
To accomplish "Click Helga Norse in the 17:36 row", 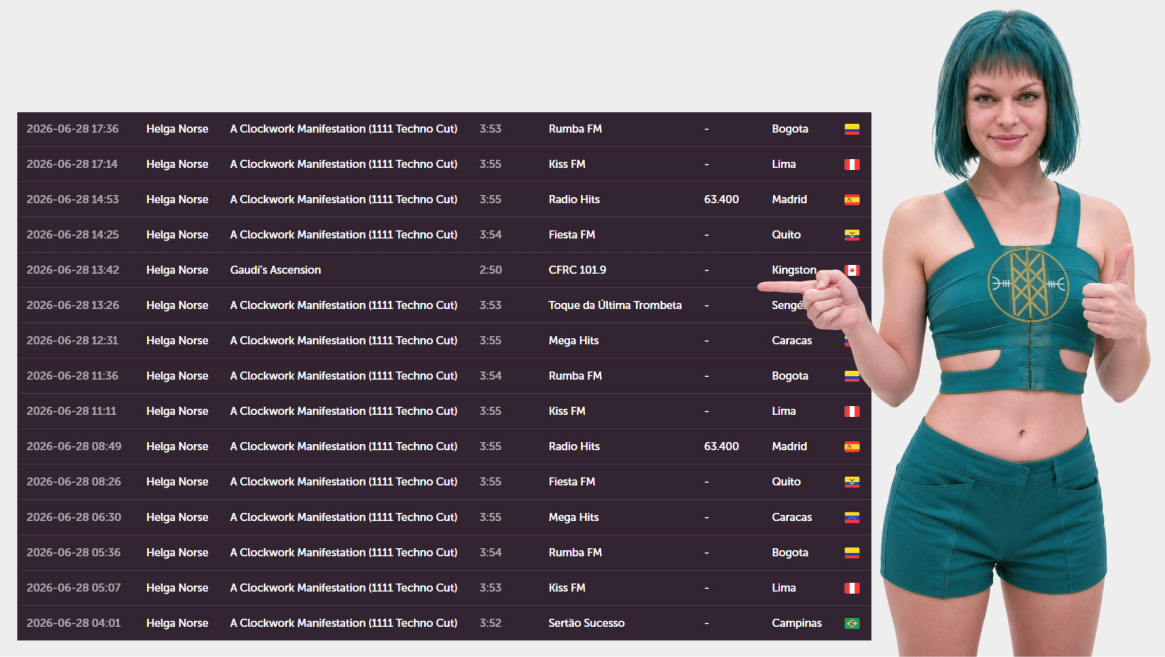I will pyautogui.click(x=177, y=129).
